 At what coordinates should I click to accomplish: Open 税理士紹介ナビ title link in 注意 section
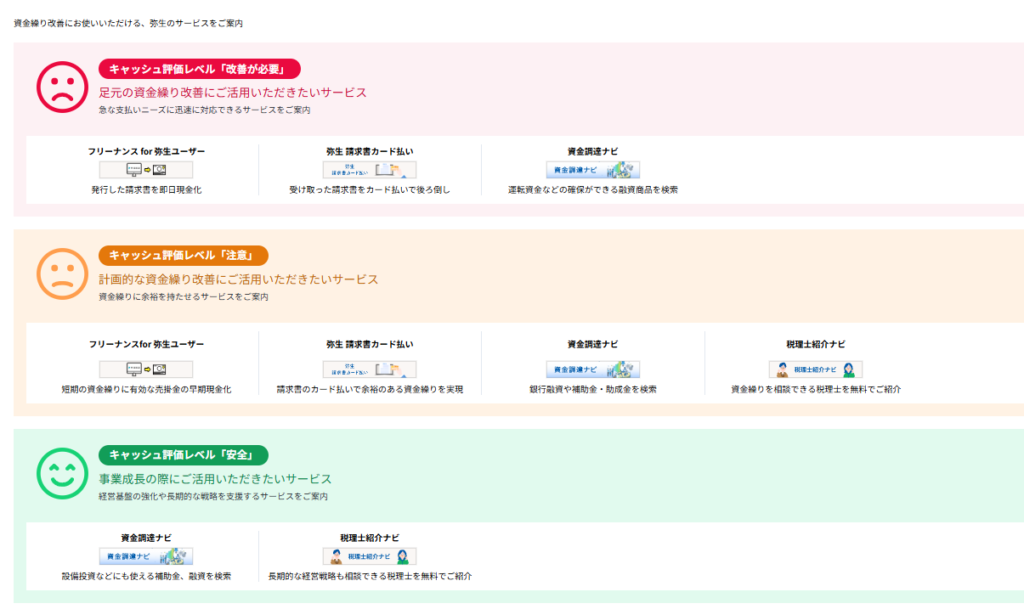(815, 345)
